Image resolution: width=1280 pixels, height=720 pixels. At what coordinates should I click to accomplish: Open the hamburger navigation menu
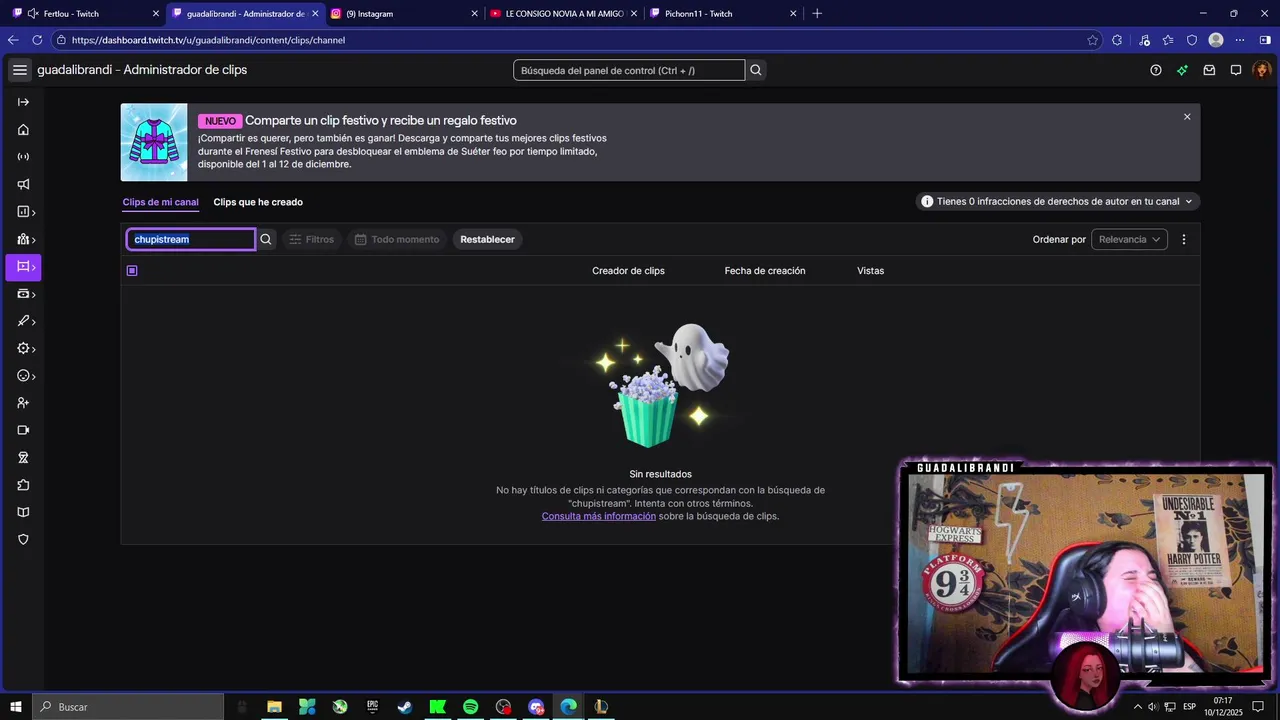click(x=20, y=70)
